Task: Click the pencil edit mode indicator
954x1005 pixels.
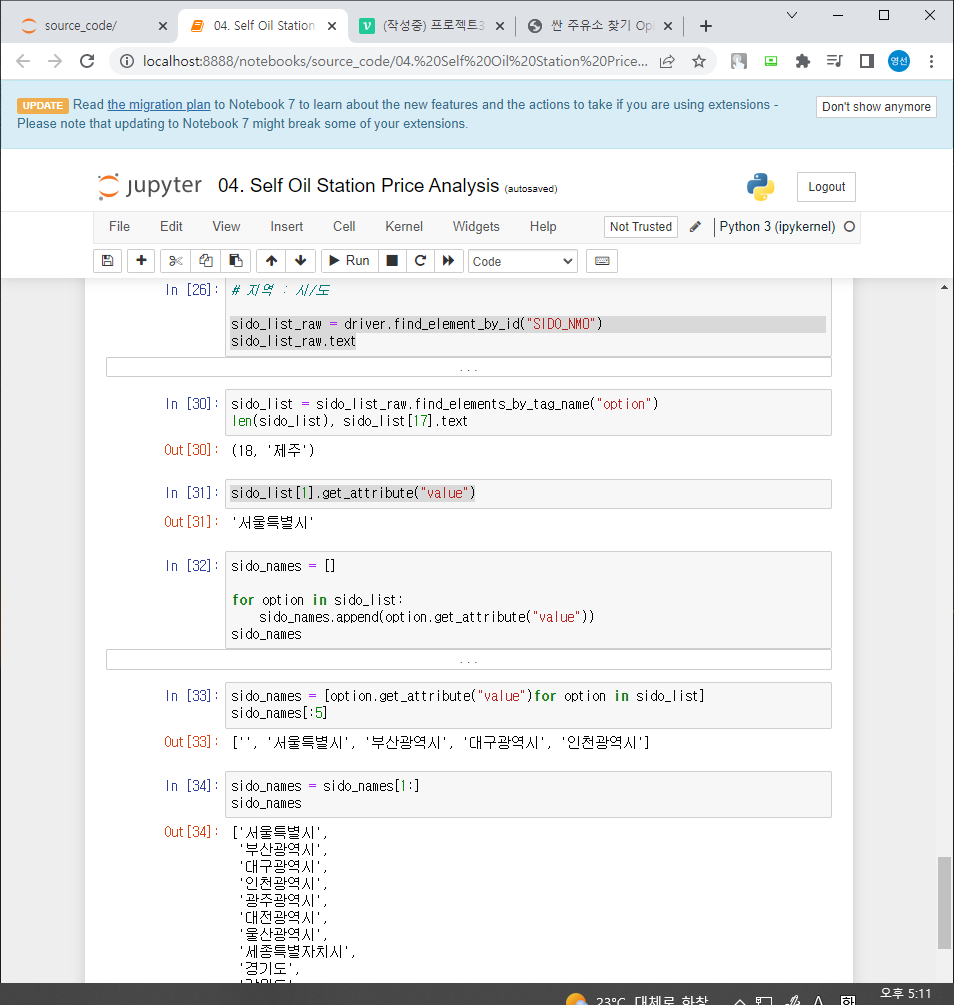Action: (695, 227)
